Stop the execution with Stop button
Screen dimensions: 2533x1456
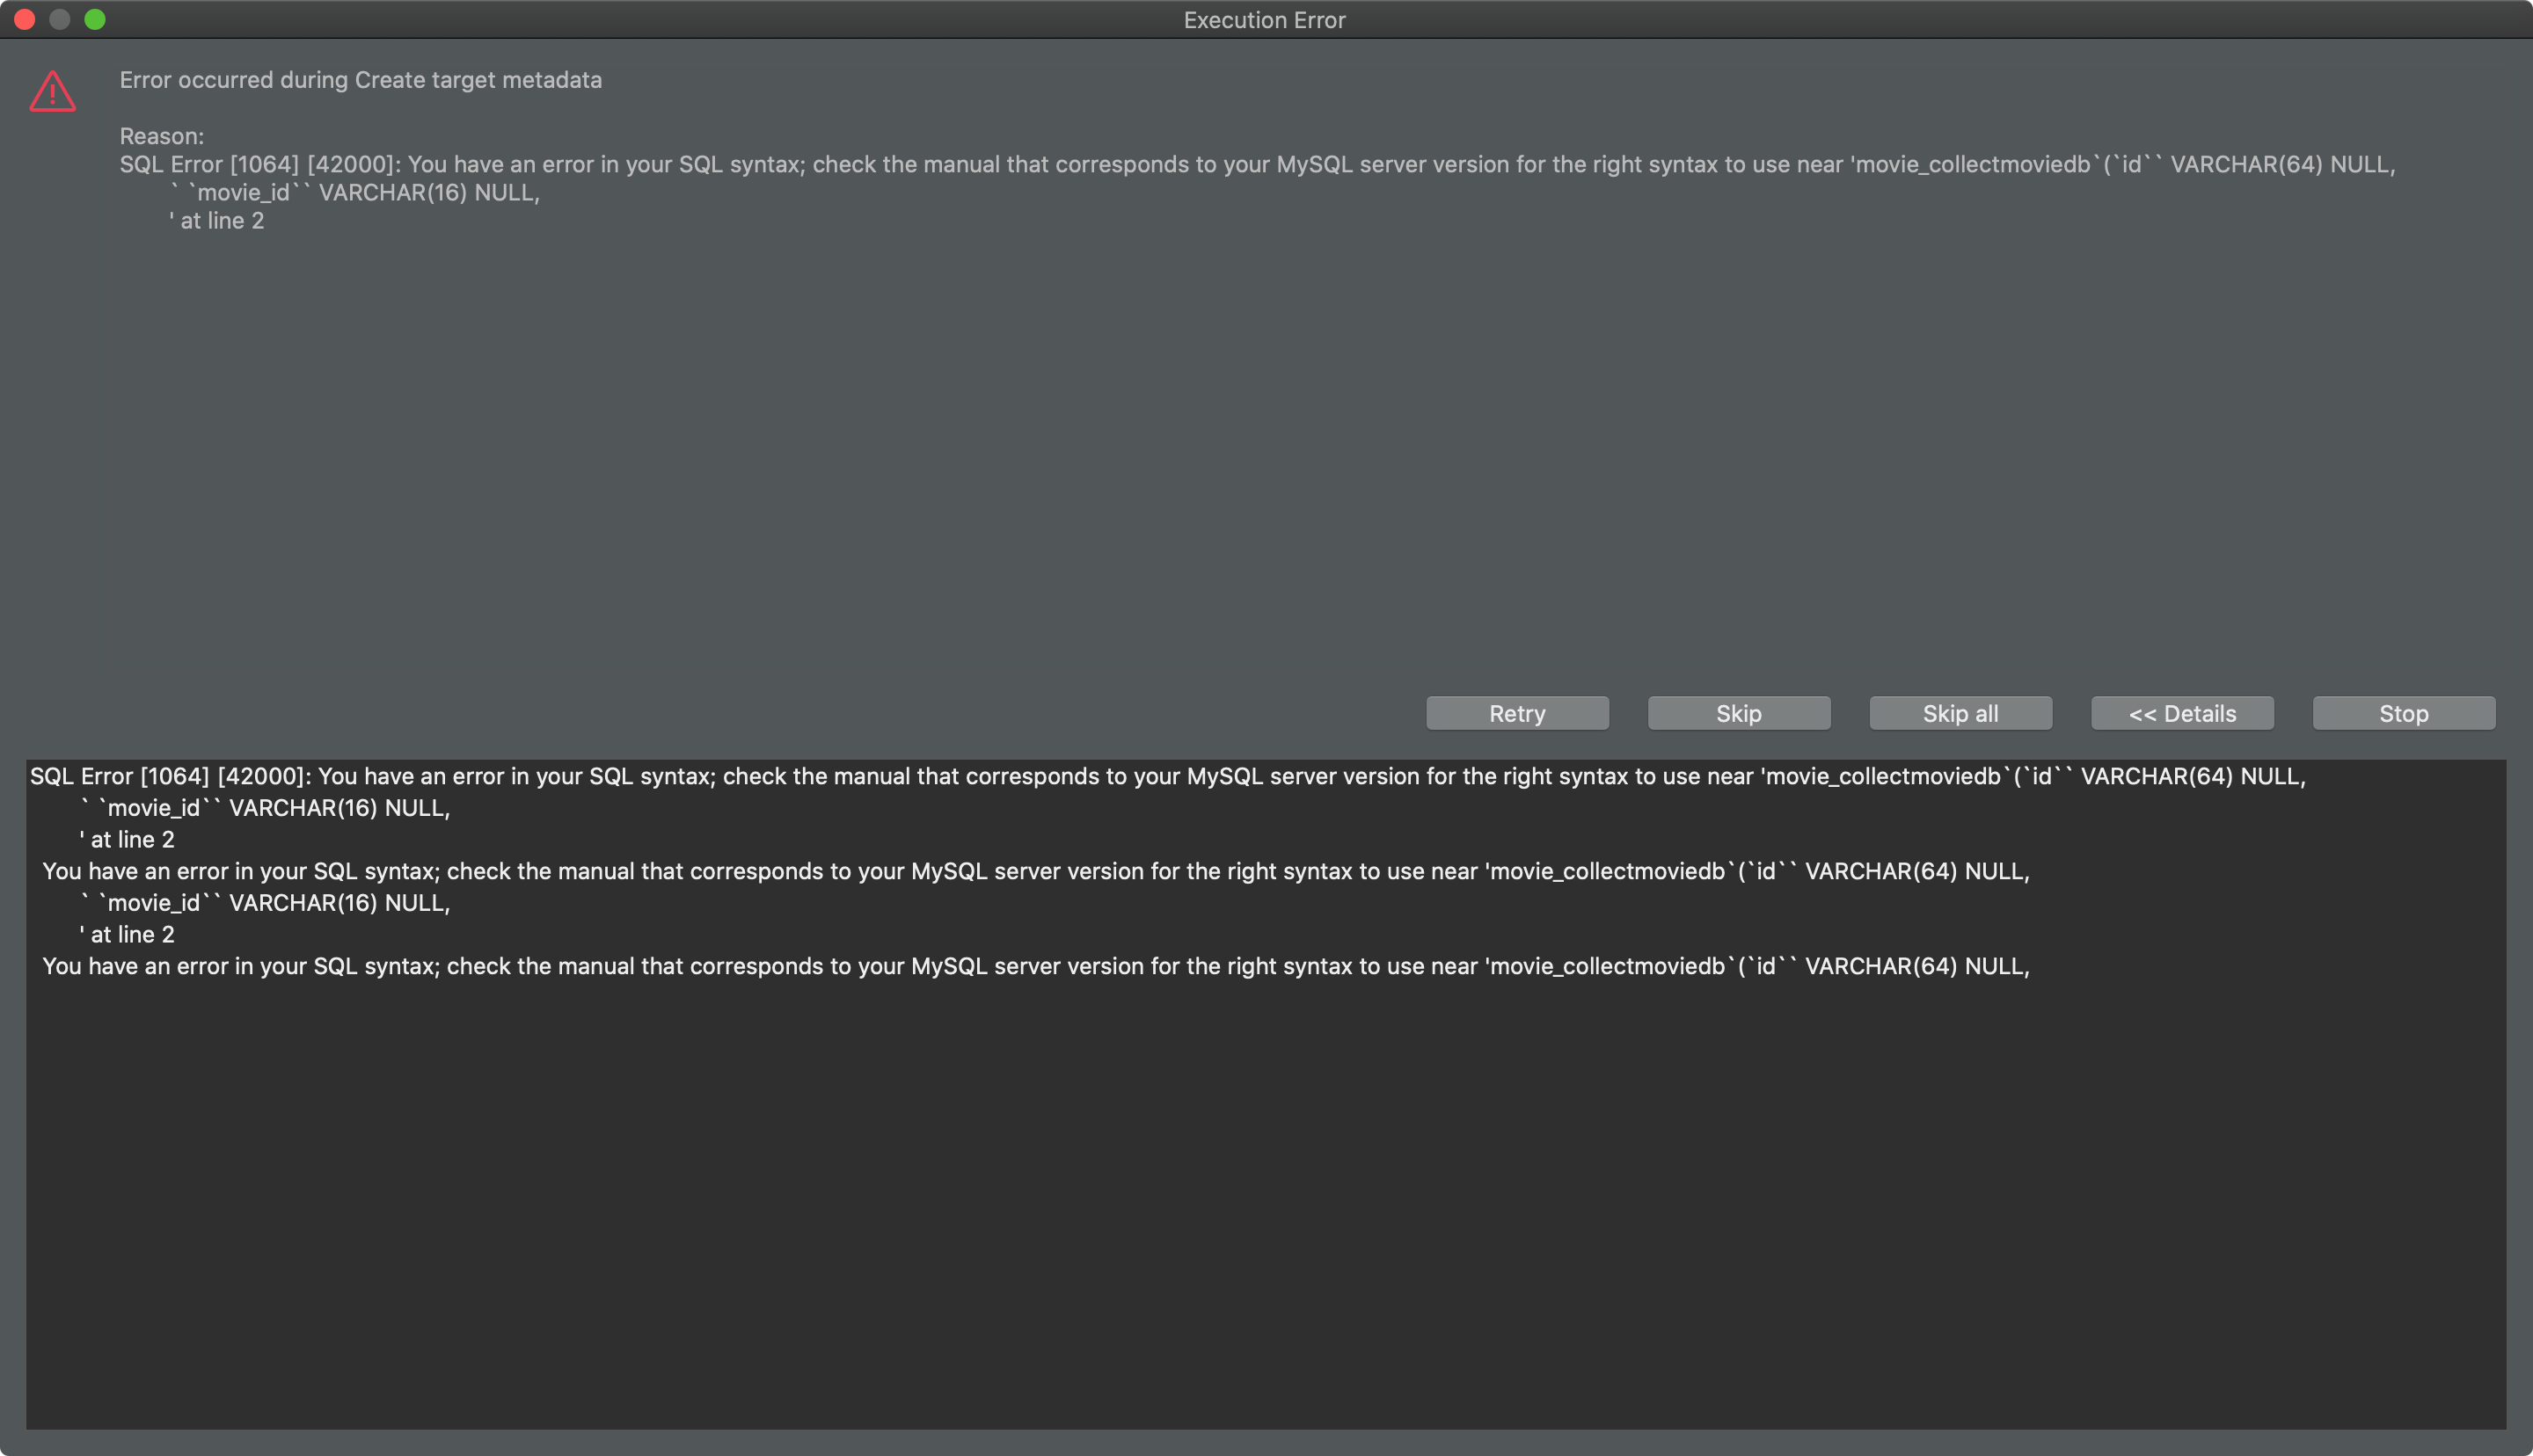pos(2403,713)
